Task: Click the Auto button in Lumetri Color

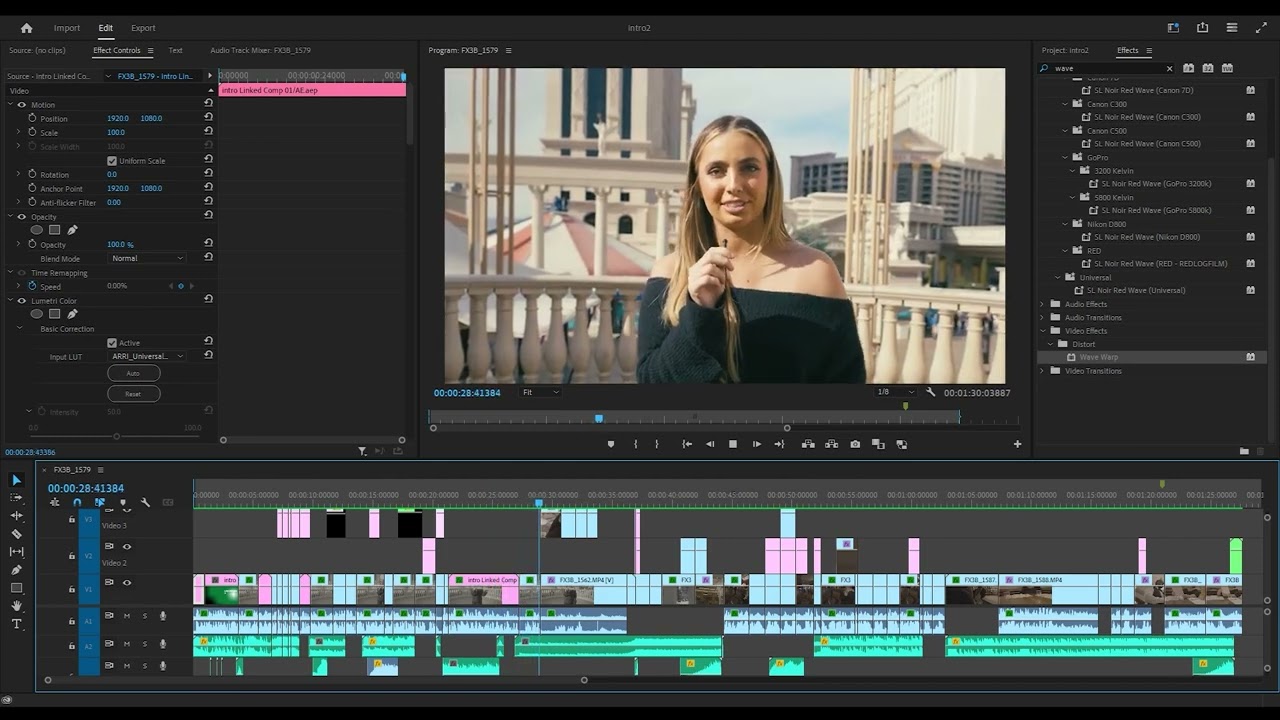Action: tap(133, 373)
